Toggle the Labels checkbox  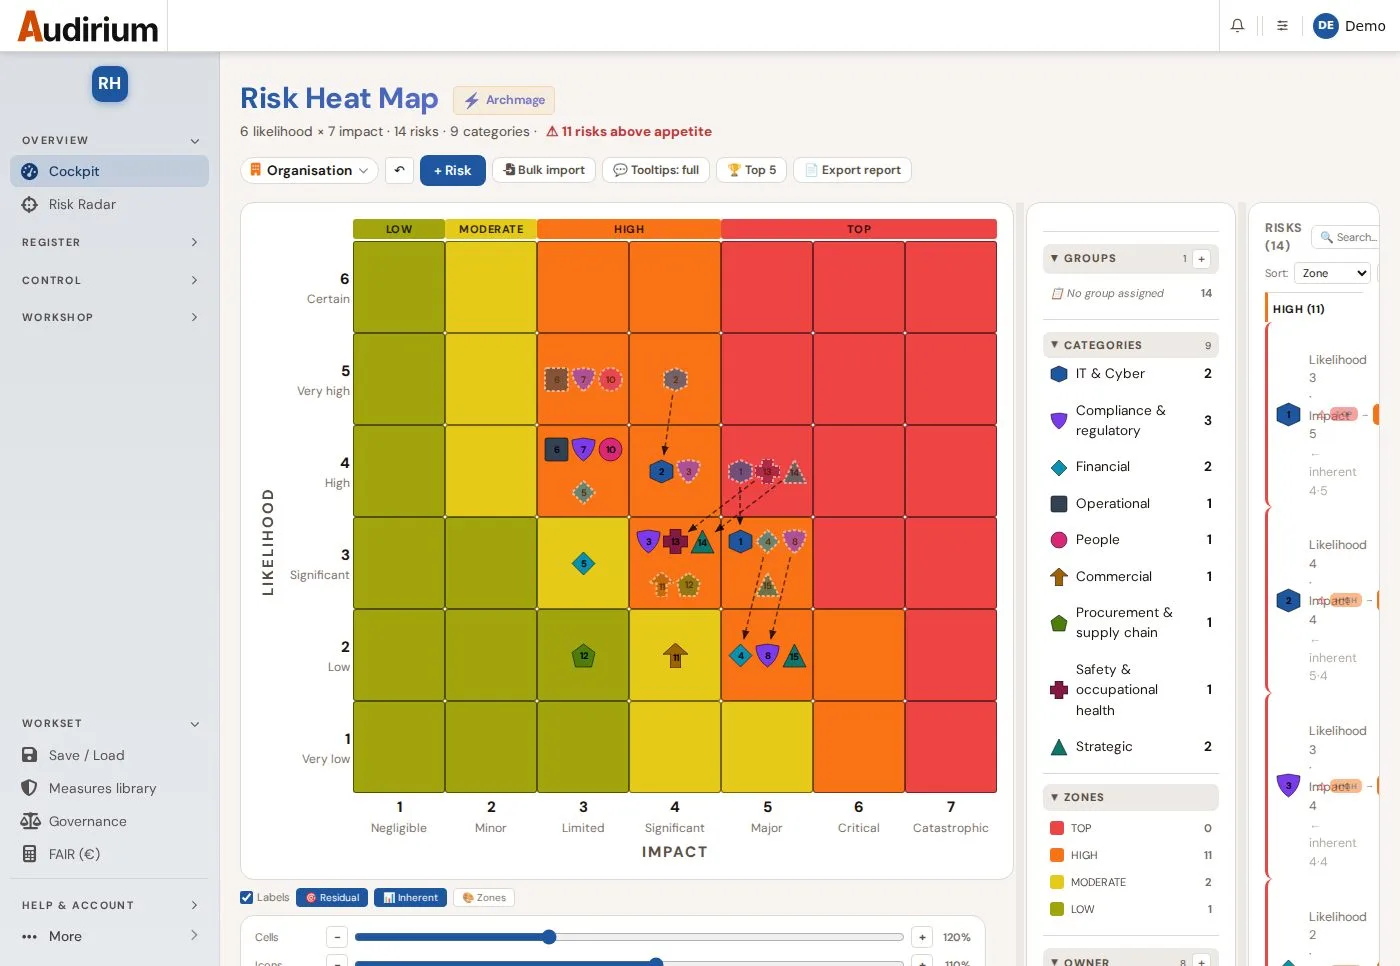coord(247,897)
